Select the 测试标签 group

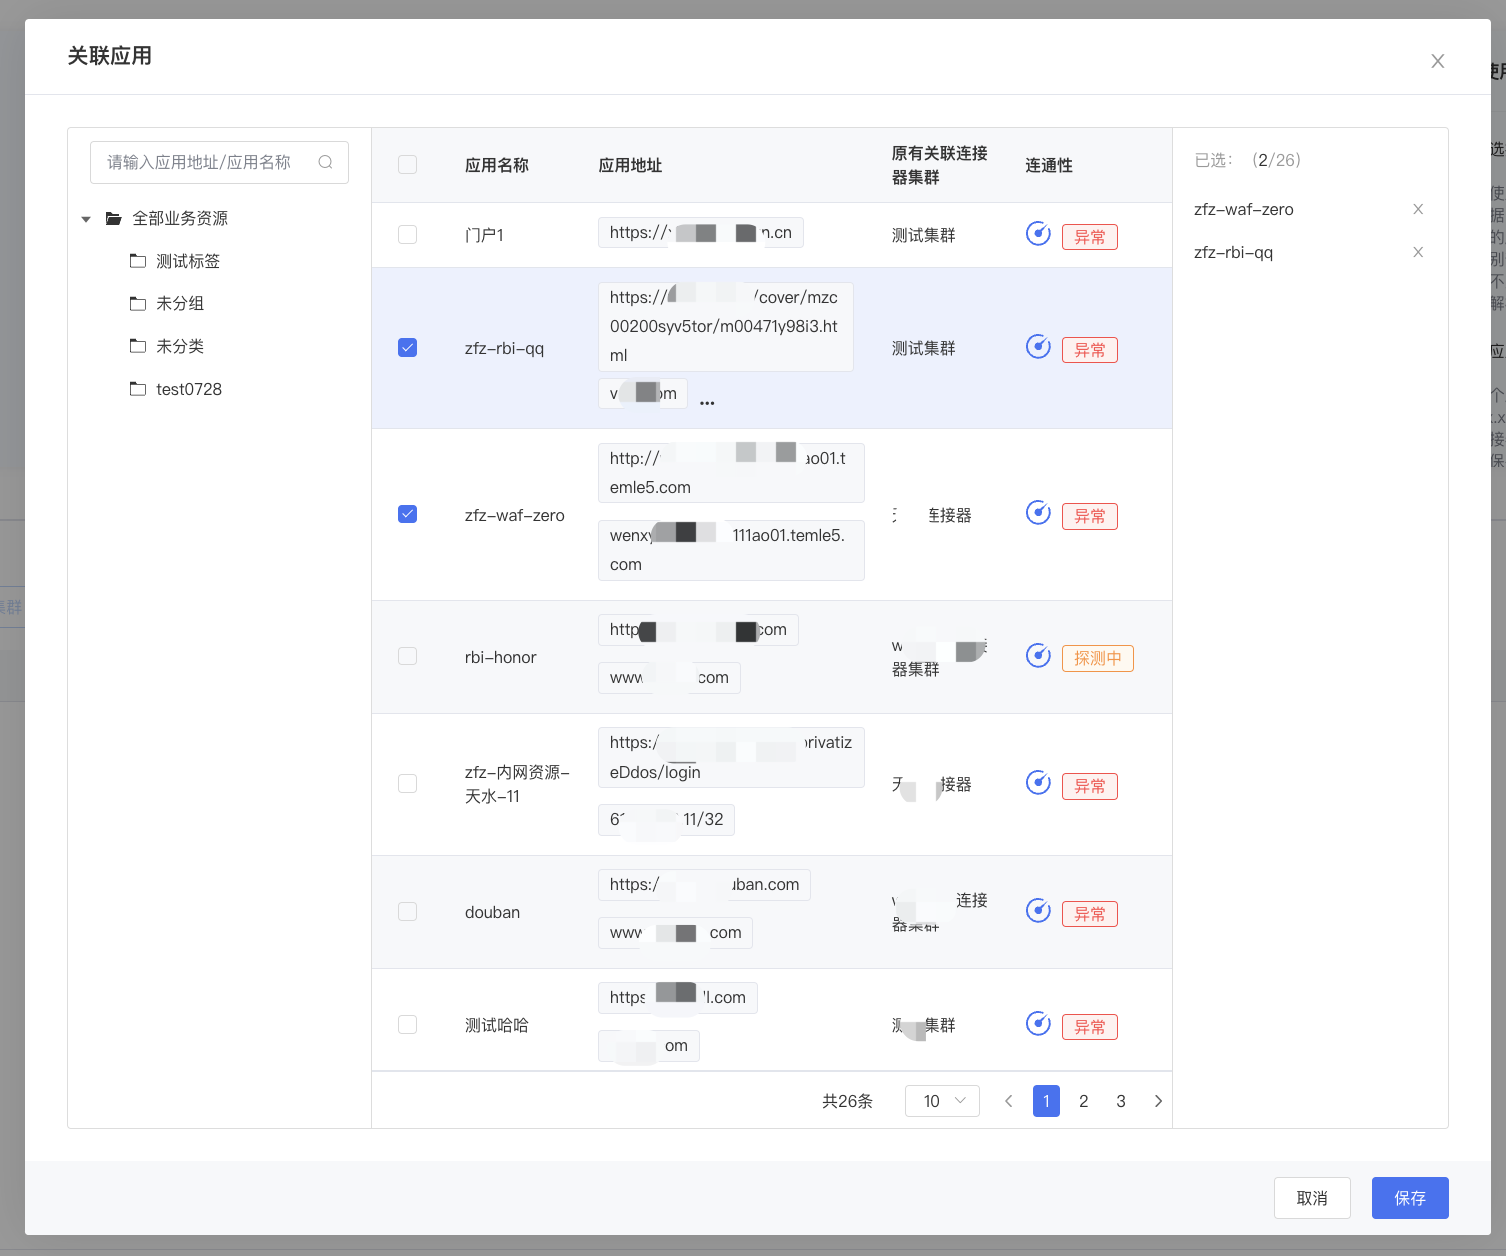188,261
